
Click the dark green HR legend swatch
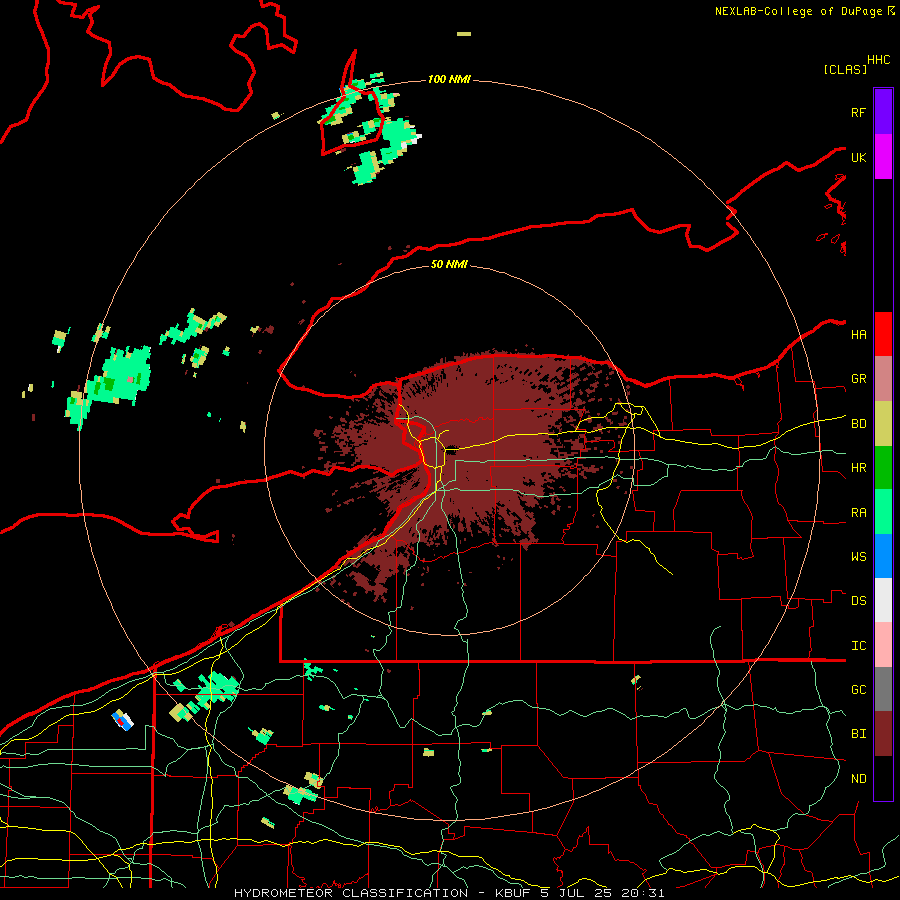tap(883, 468)
